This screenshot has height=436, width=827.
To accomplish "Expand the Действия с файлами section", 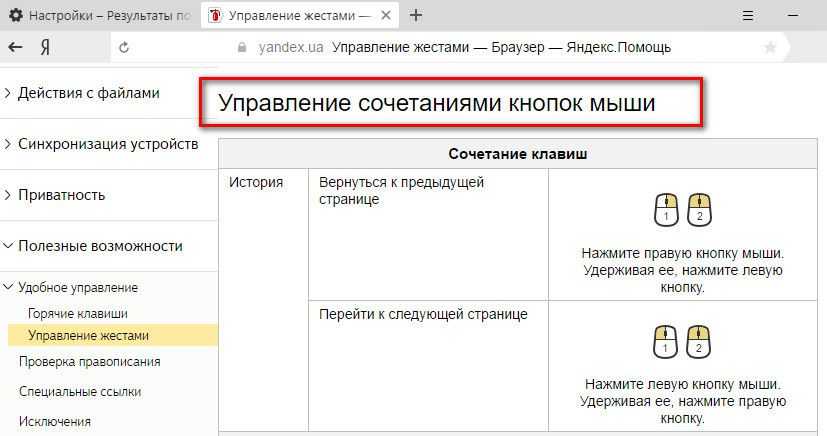I will click(88, 93).
